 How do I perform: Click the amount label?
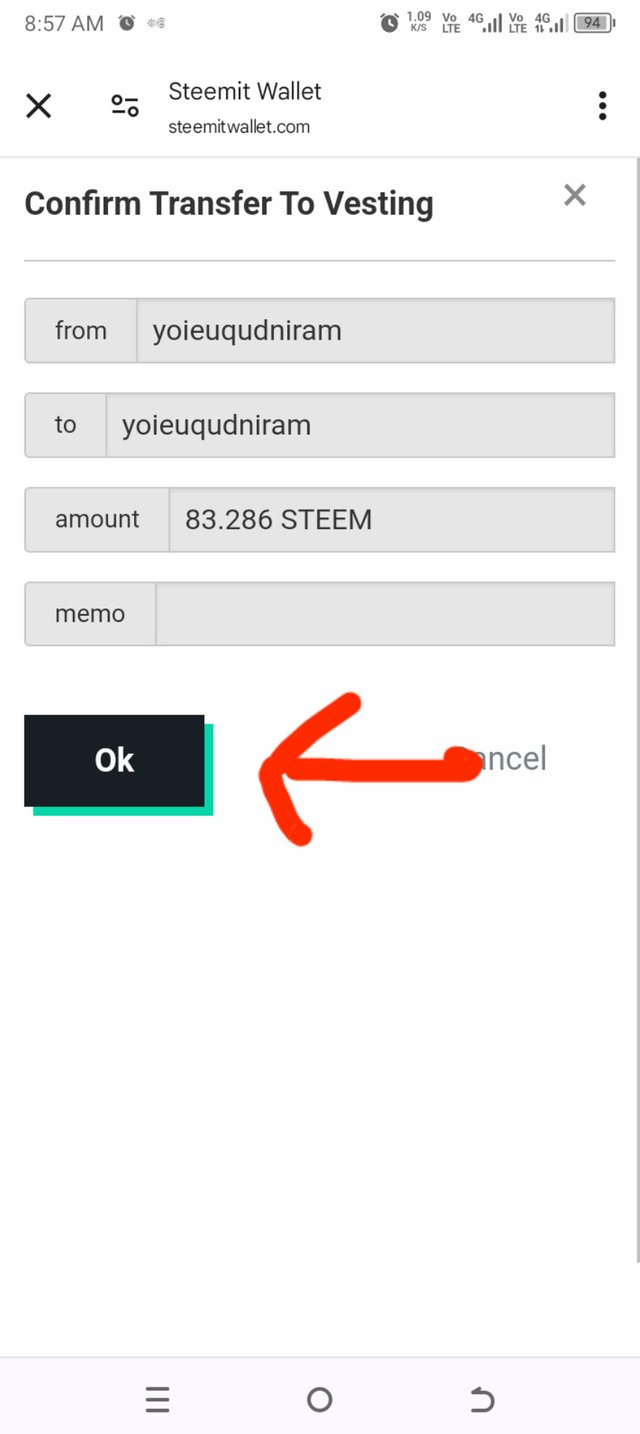click(97, 520)
